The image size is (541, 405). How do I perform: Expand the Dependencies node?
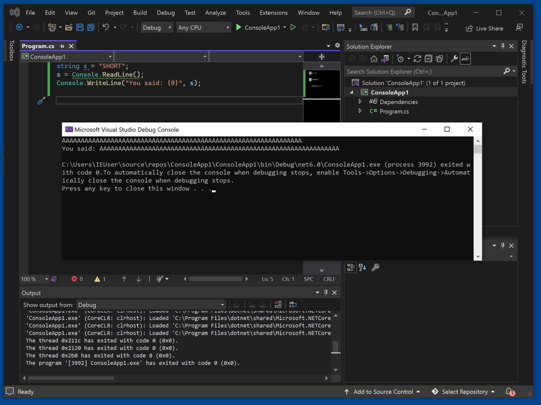[x=360, y=102]
